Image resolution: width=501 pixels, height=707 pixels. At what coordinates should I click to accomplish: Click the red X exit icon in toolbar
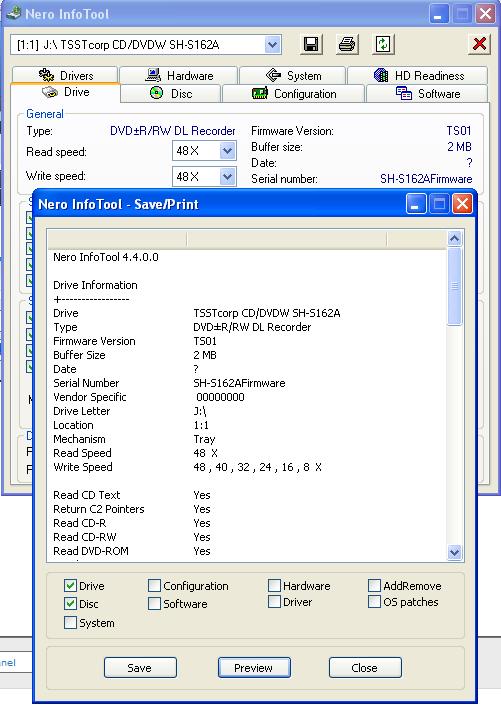coord(479,44)
